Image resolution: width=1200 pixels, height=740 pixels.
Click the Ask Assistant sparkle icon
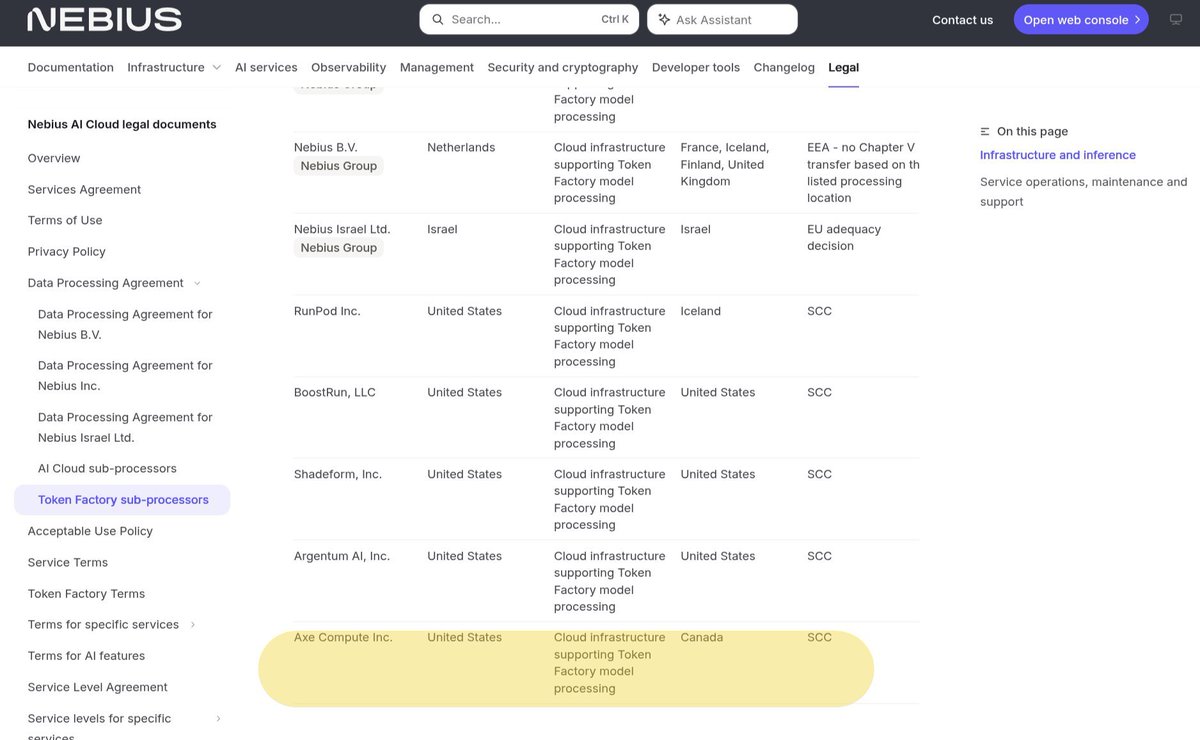[x=664, y=19]
